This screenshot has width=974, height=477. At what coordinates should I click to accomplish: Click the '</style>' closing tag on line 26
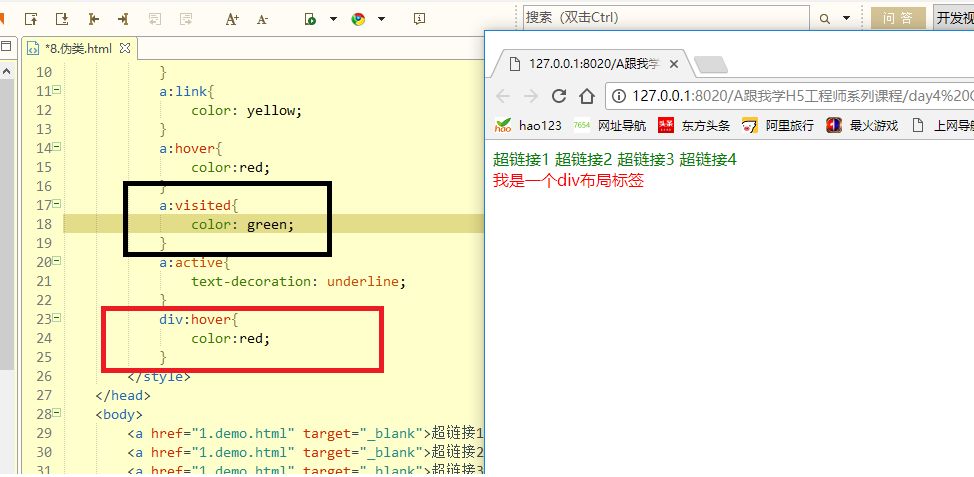click(159, 376)
